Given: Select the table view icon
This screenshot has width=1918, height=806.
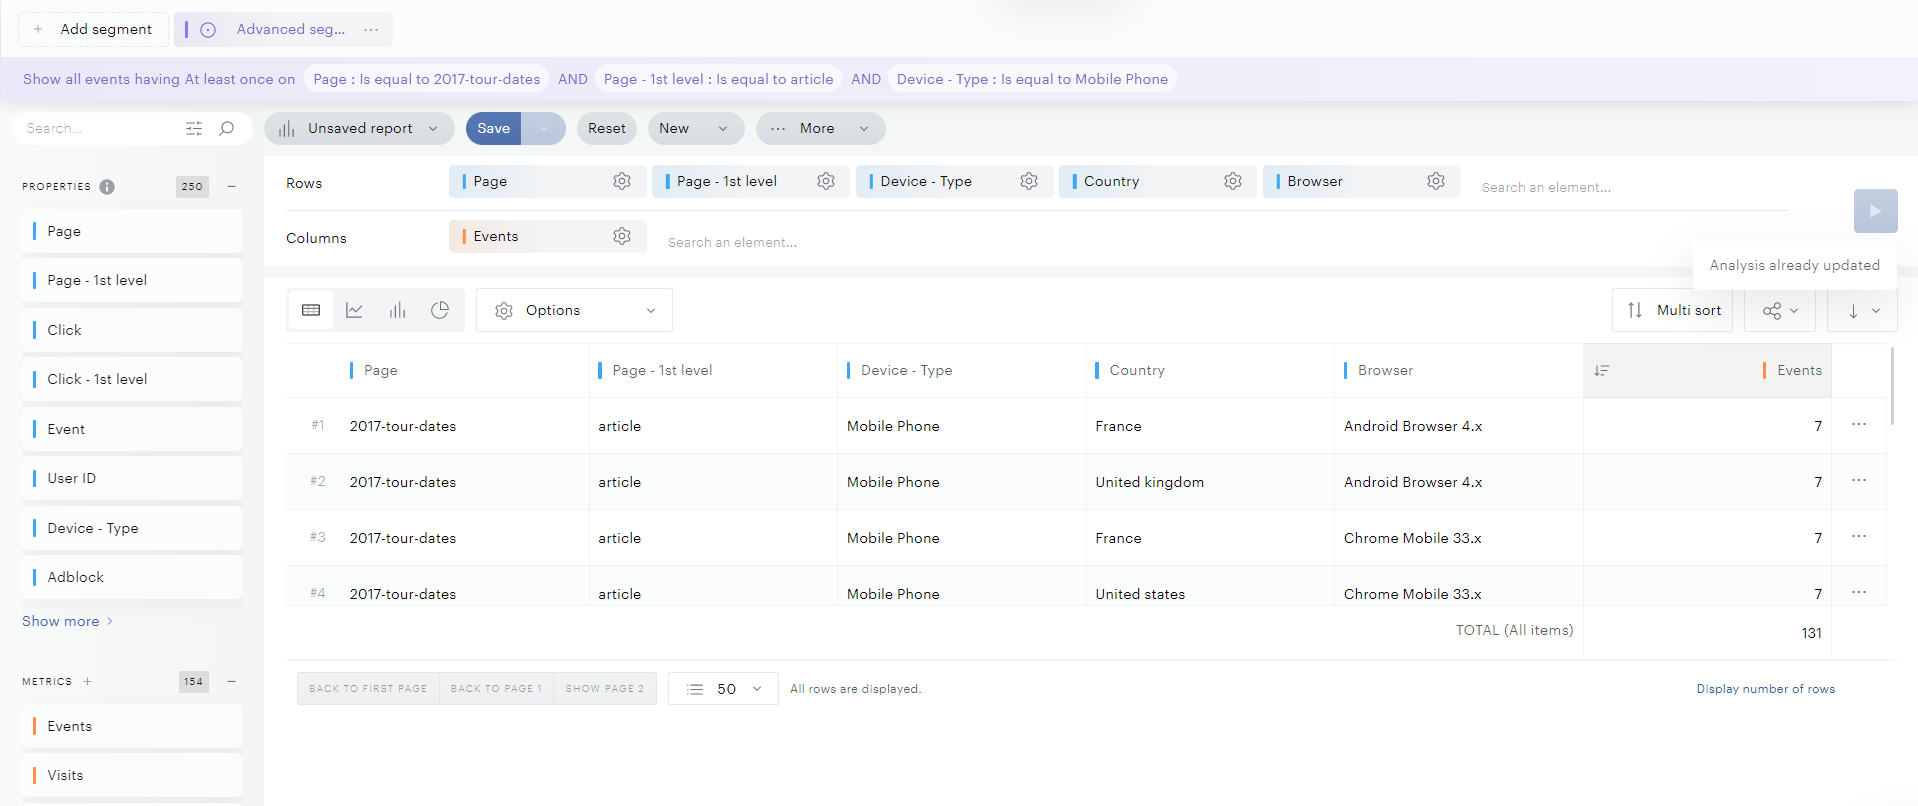Looking at the screenshot, I should [x=311, y=310].
